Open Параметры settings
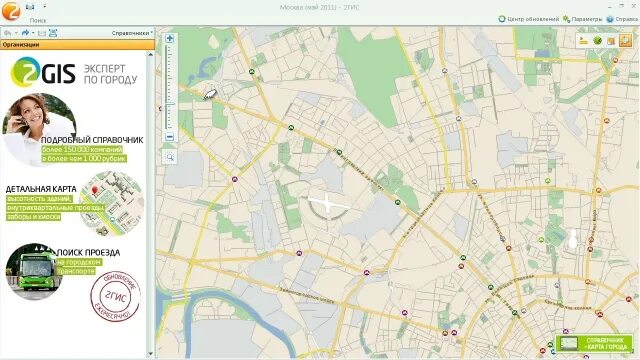The width and height of the screenshot is (640, 360). (582, 19)
